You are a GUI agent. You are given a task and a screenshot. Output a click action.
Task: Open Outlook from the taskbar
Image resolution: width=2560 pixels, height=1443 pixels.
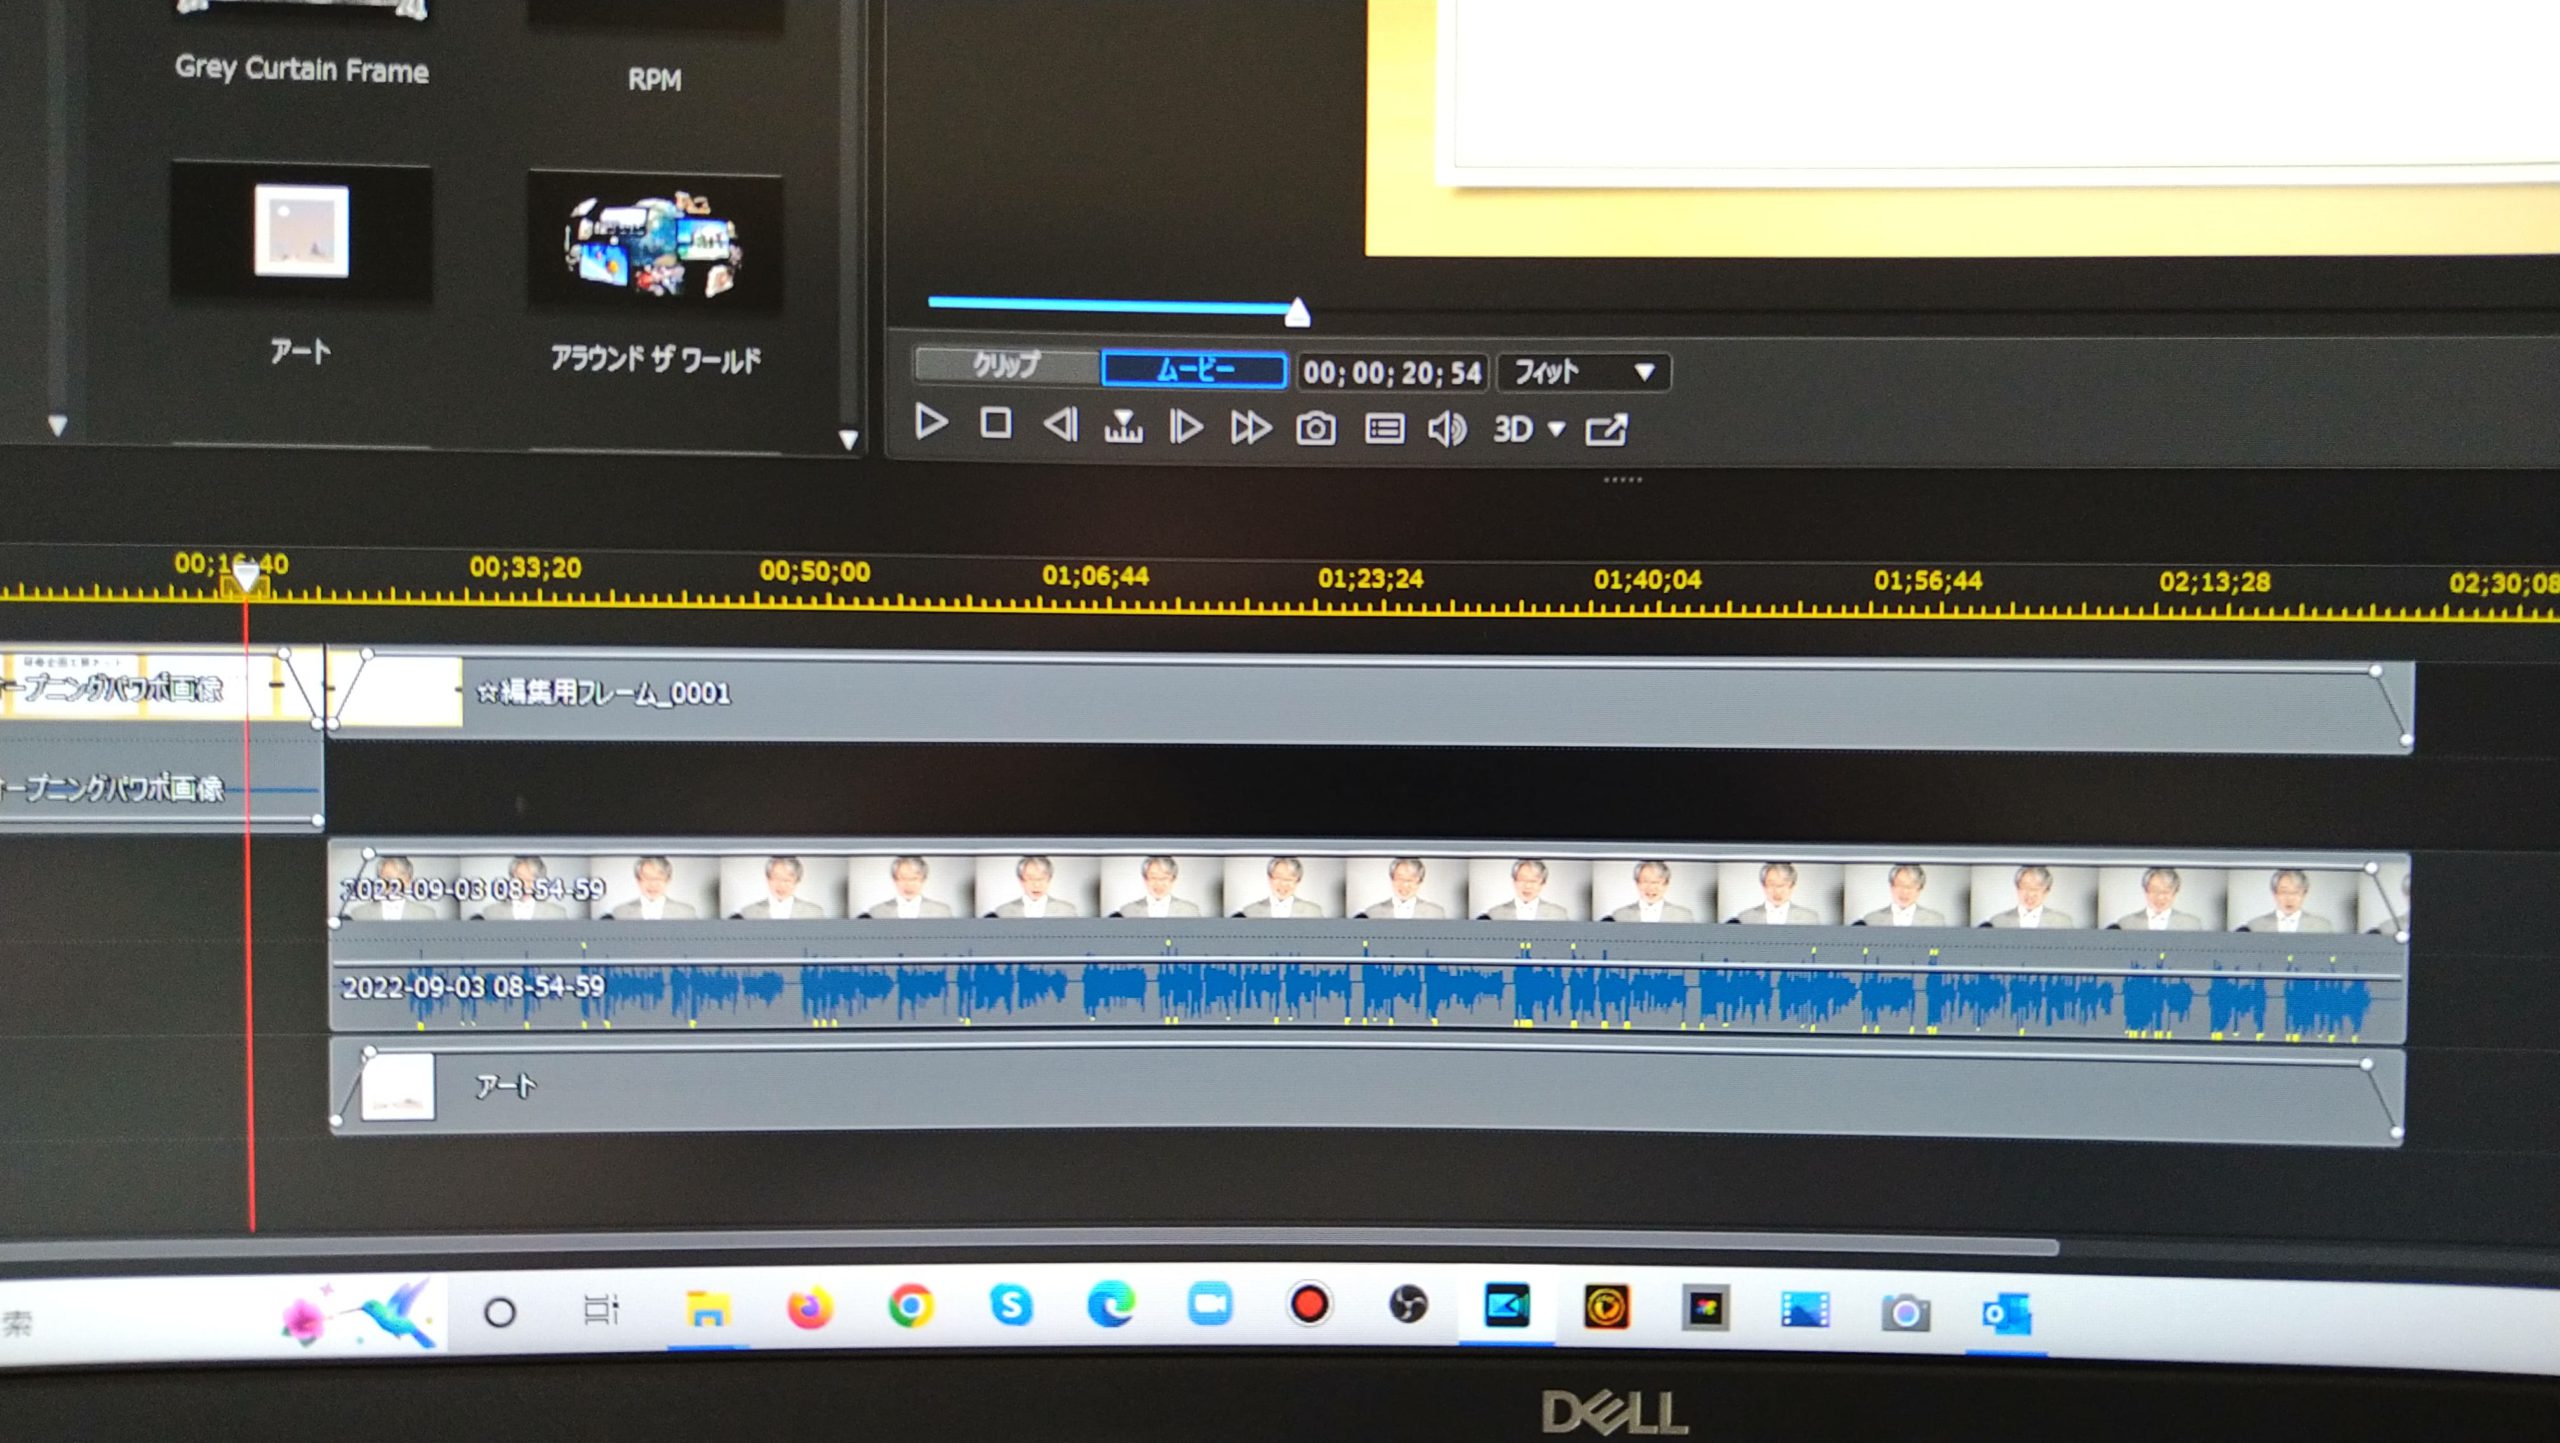click(x=2006, y=1314)
